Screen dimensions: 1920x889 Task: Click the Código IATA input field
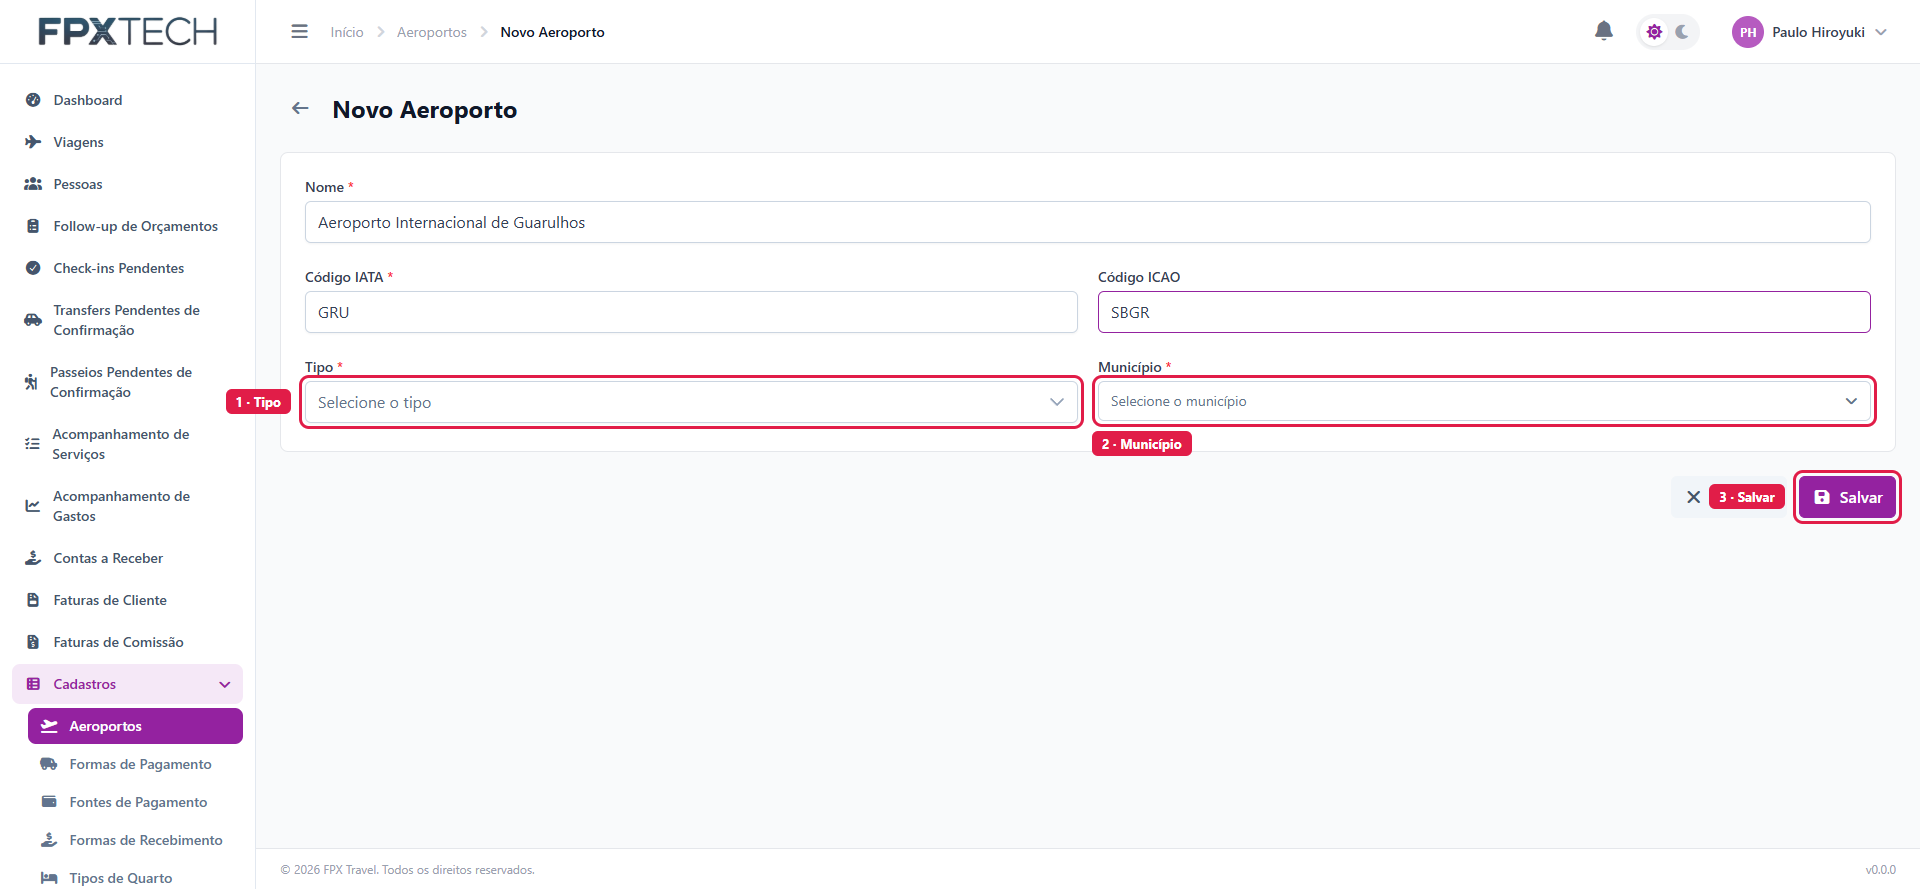(x=691, y=312)
